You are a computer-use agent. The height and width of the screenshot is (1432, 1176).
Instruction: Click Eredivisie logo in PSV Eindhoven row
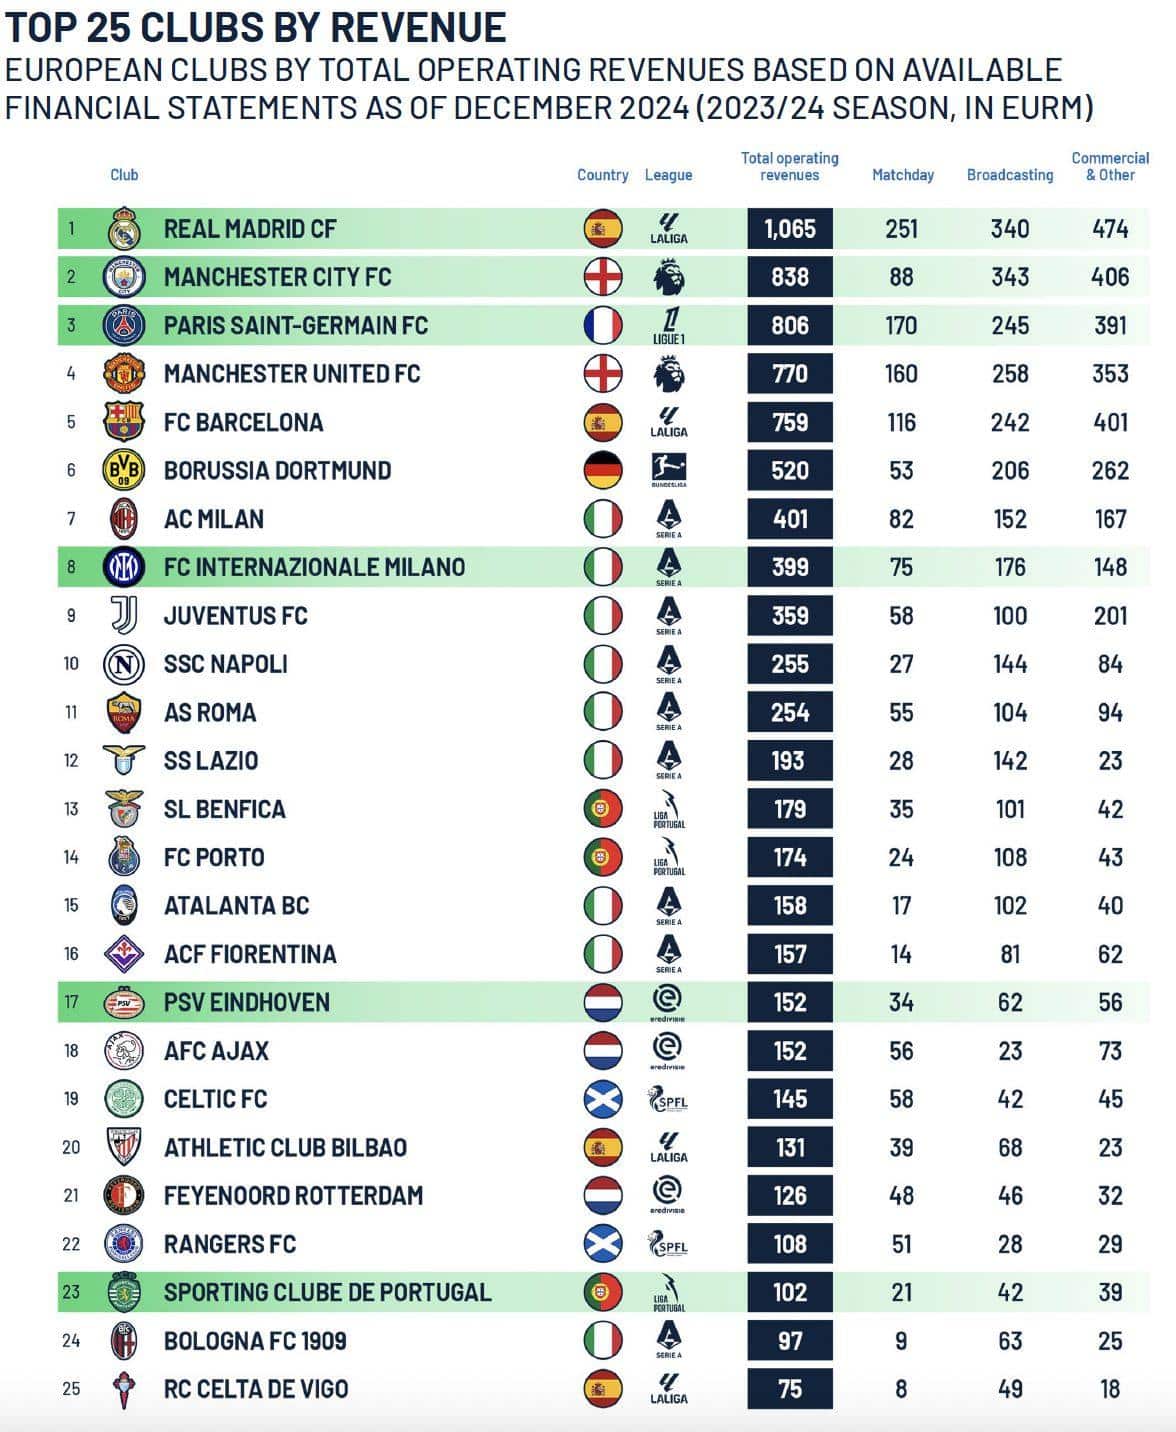[668, 1002]
